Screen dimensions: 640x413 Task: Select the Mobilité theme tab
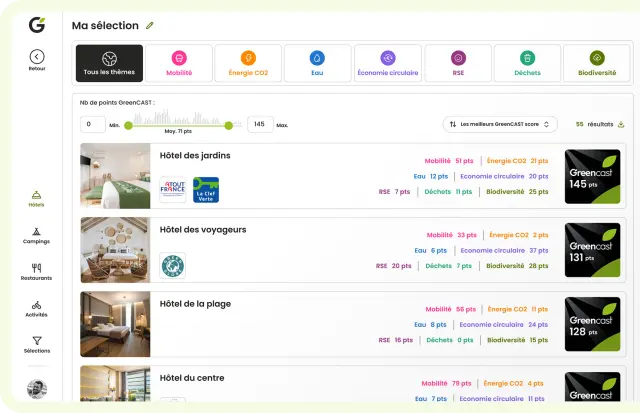[179, 63]
